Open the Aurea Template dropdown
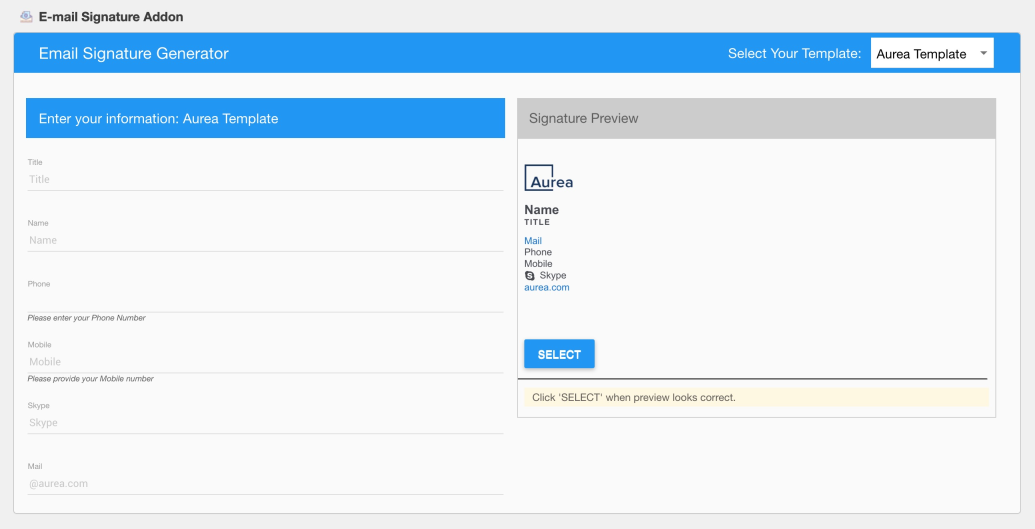1035x529 pixels. [x=931, y=53]
